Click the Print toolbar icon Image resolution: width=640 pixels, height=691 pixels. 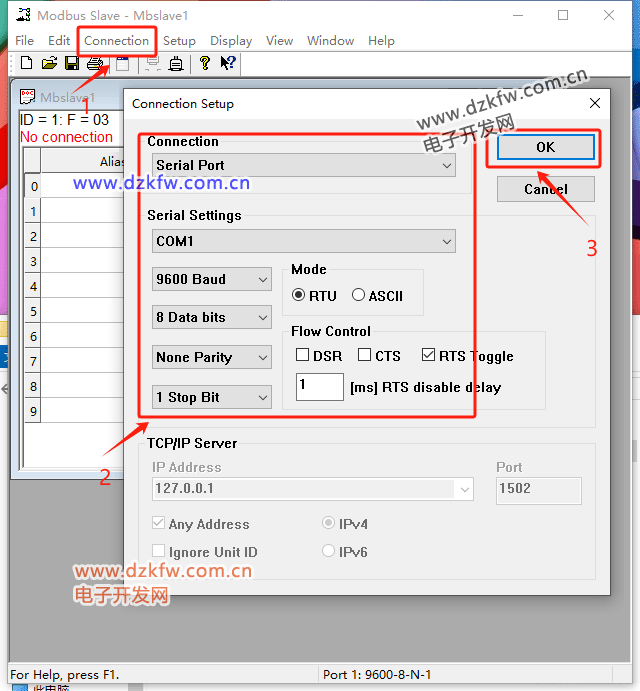(x=95, y=64)
